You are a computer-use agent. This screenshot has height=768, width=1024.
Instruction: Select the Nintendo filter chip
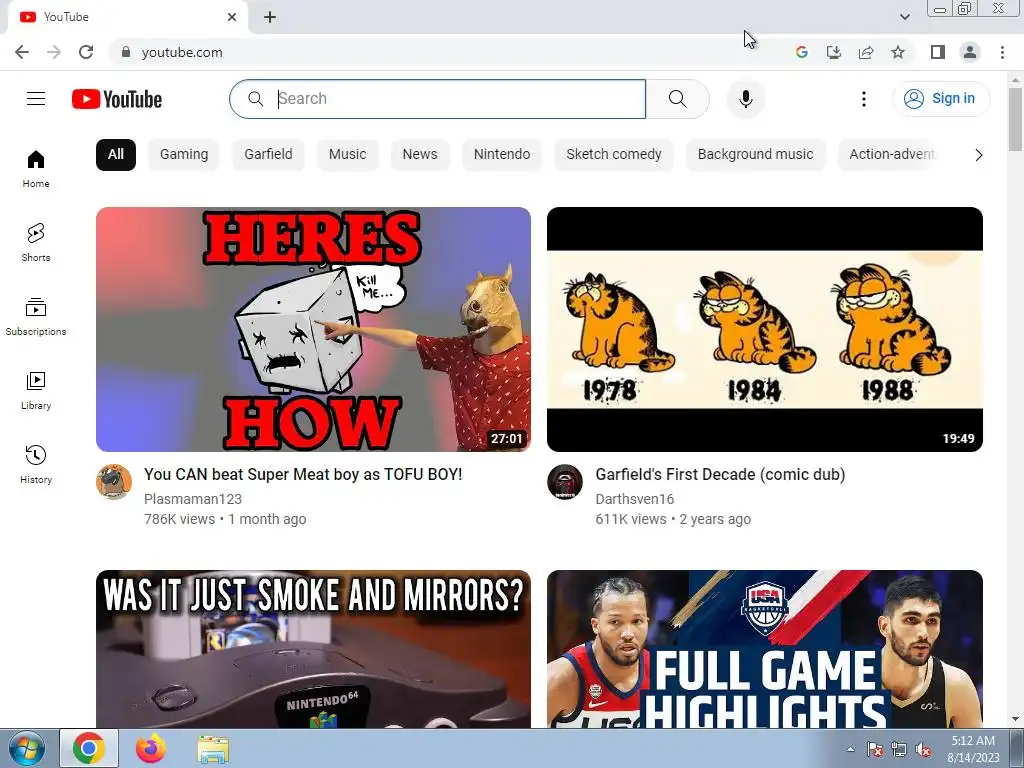[502, 155]
